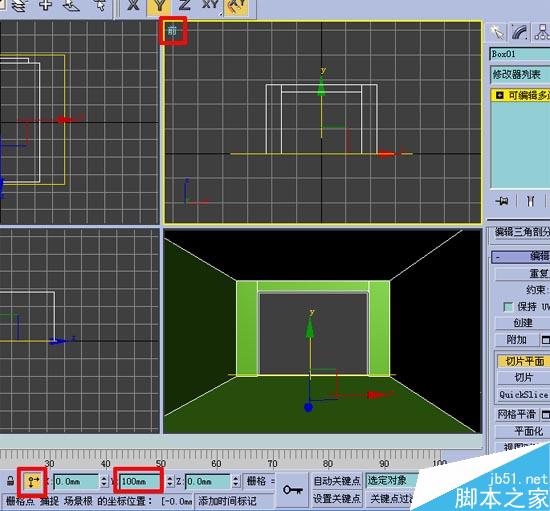The image size is (550, 511).
Task: Click the layer manager stack icon
Action: 20,6
